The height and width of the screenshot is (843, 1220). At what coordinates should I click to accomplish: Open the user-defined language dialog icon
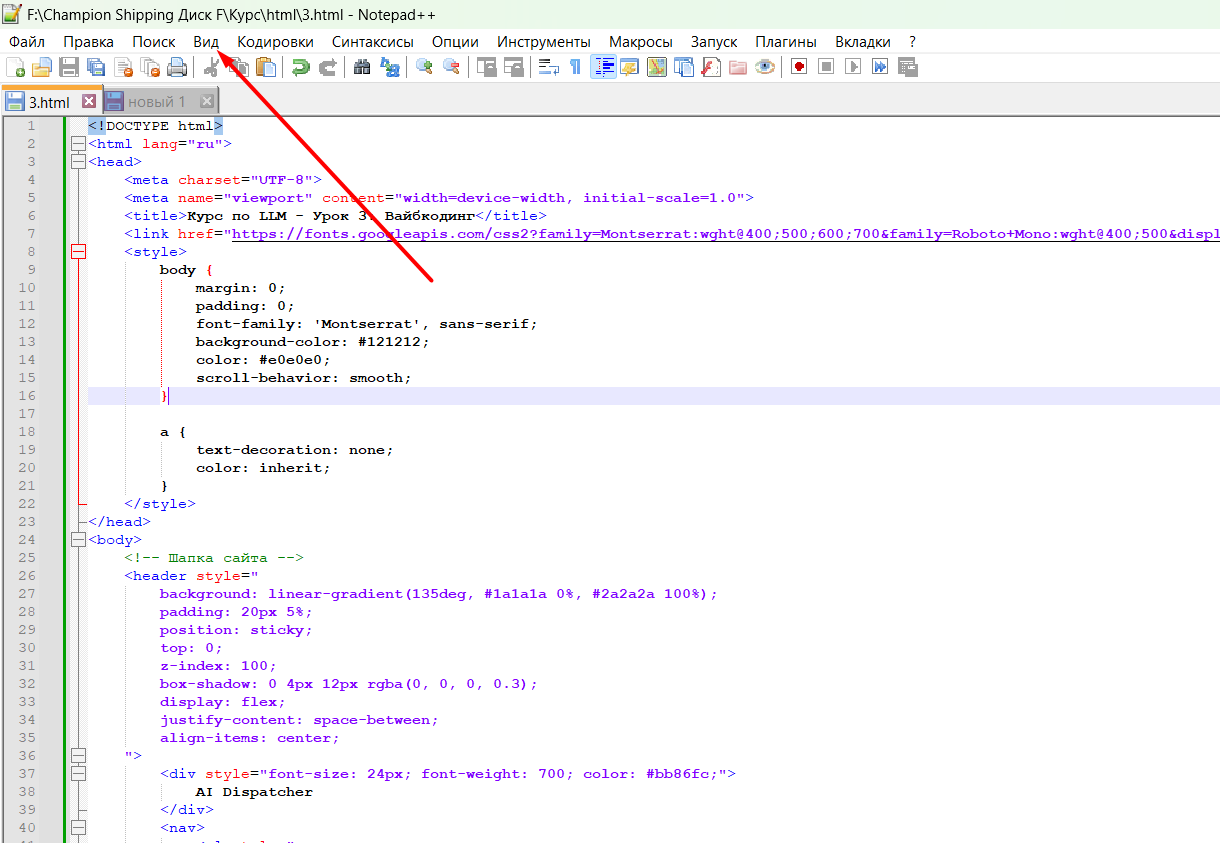[630, 67]
